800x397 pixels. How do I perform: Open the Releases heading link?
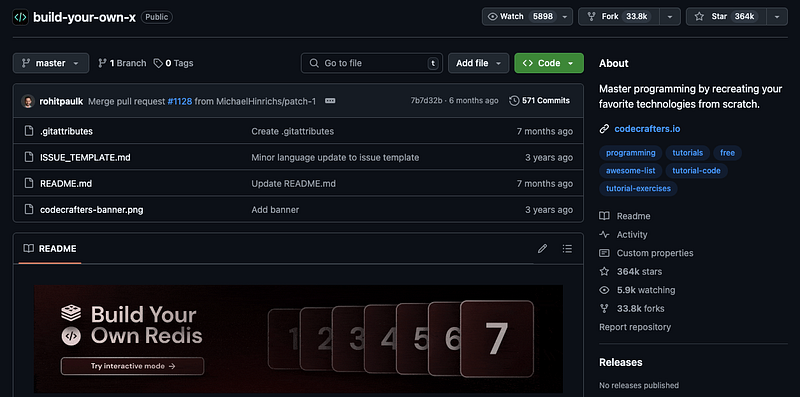click(620, 362)
